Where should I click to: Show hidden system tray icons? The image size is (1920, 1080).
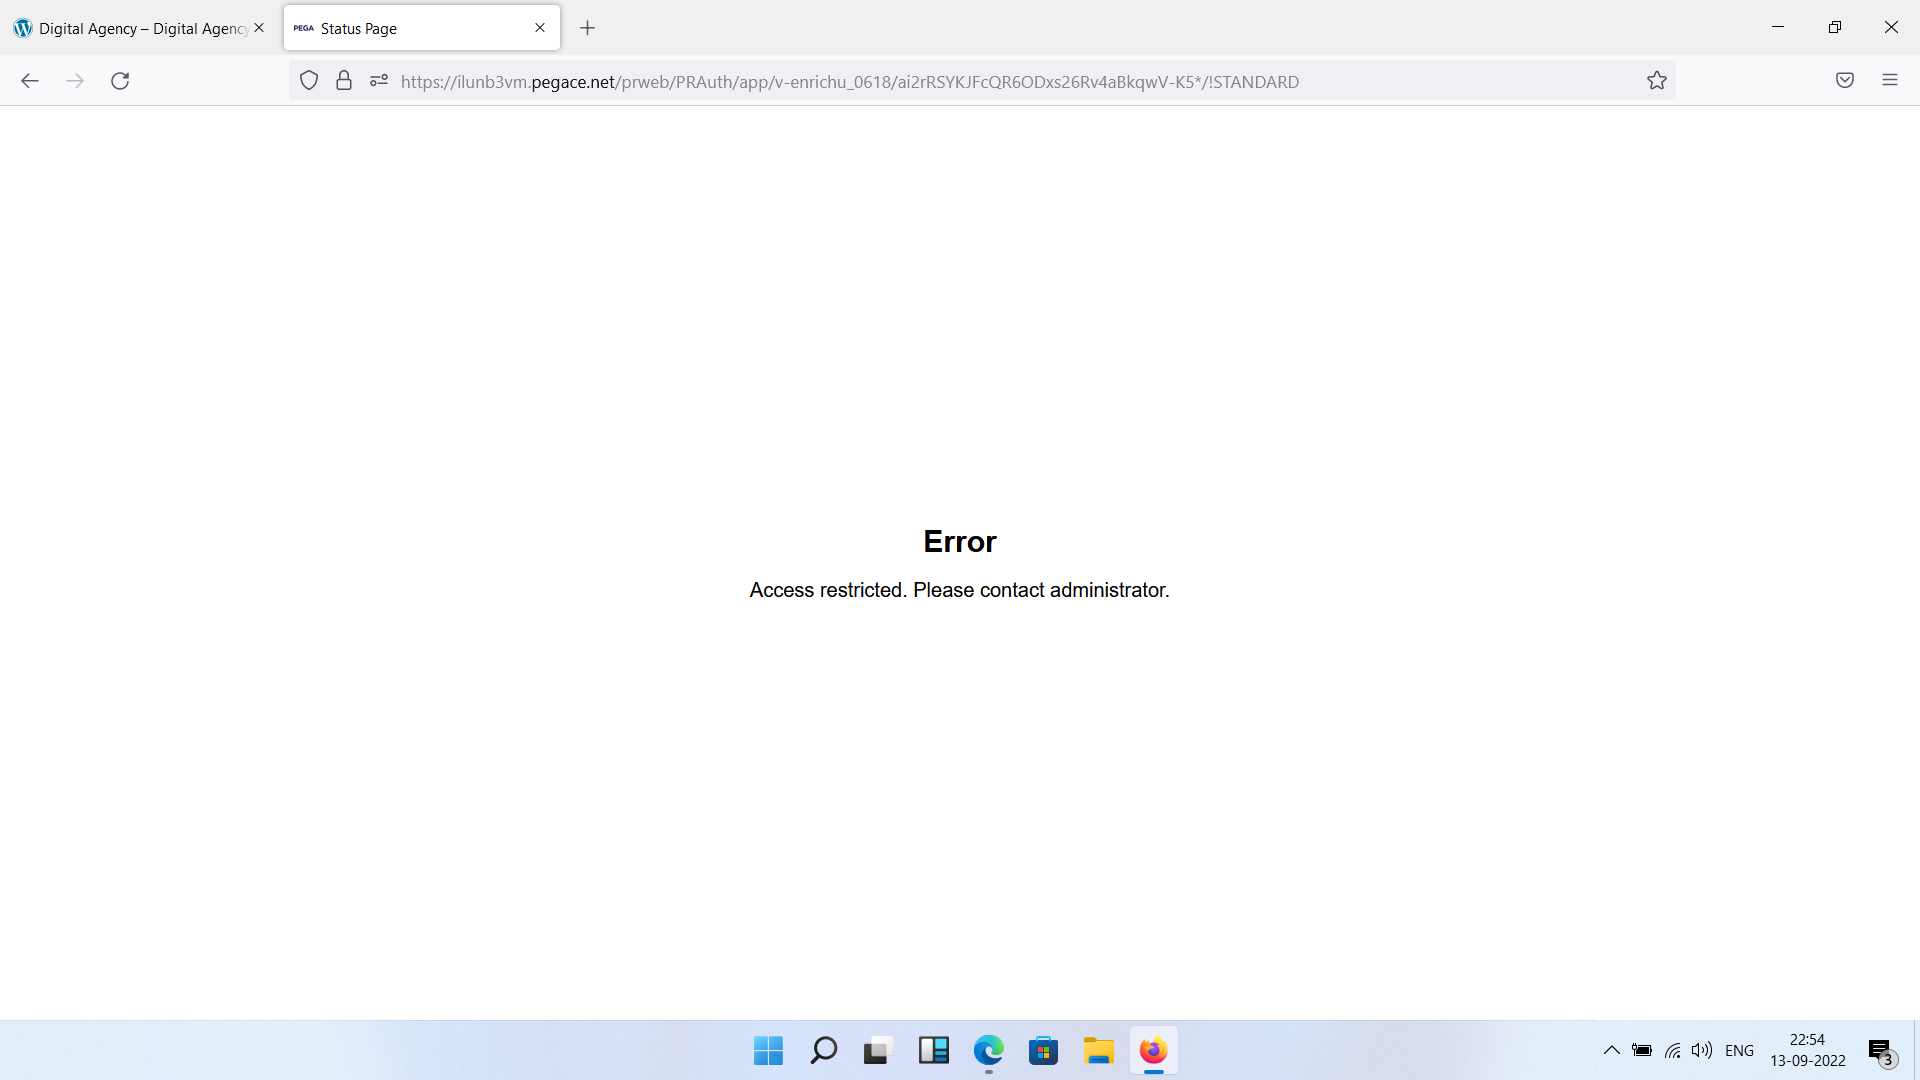1611,1050
